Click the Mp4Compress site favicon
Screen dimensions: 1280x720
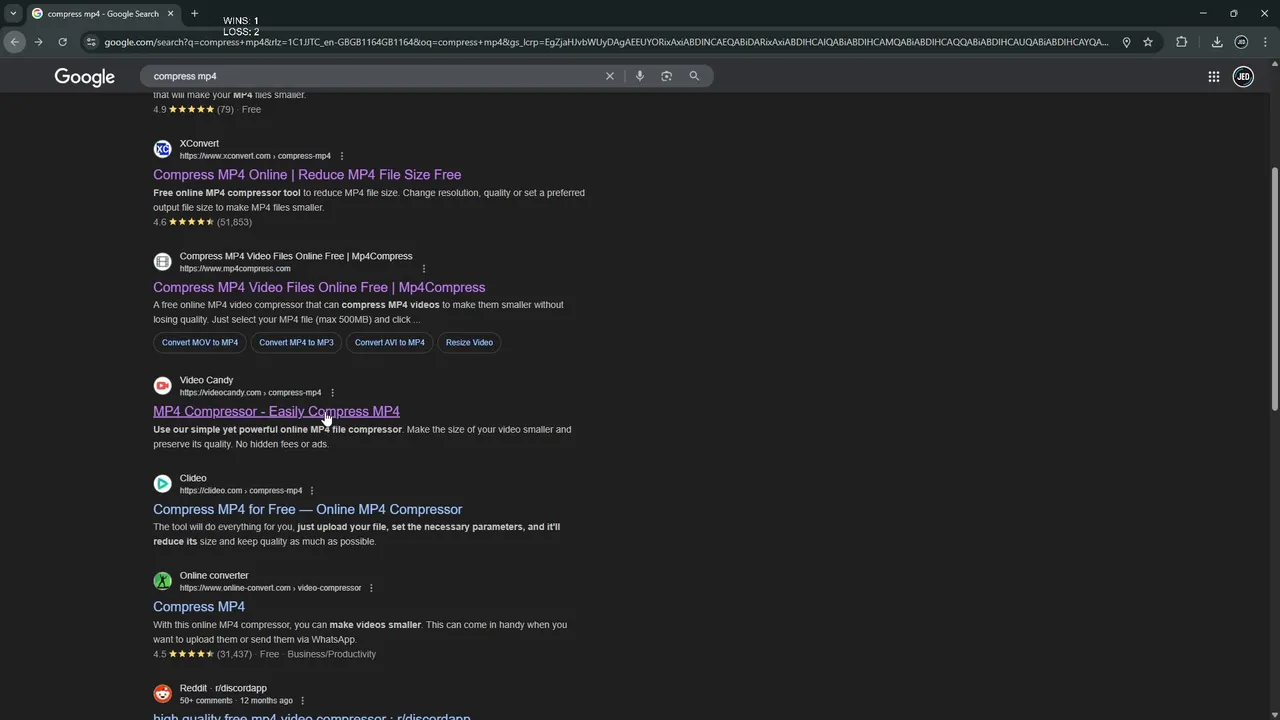click(162, 262)
